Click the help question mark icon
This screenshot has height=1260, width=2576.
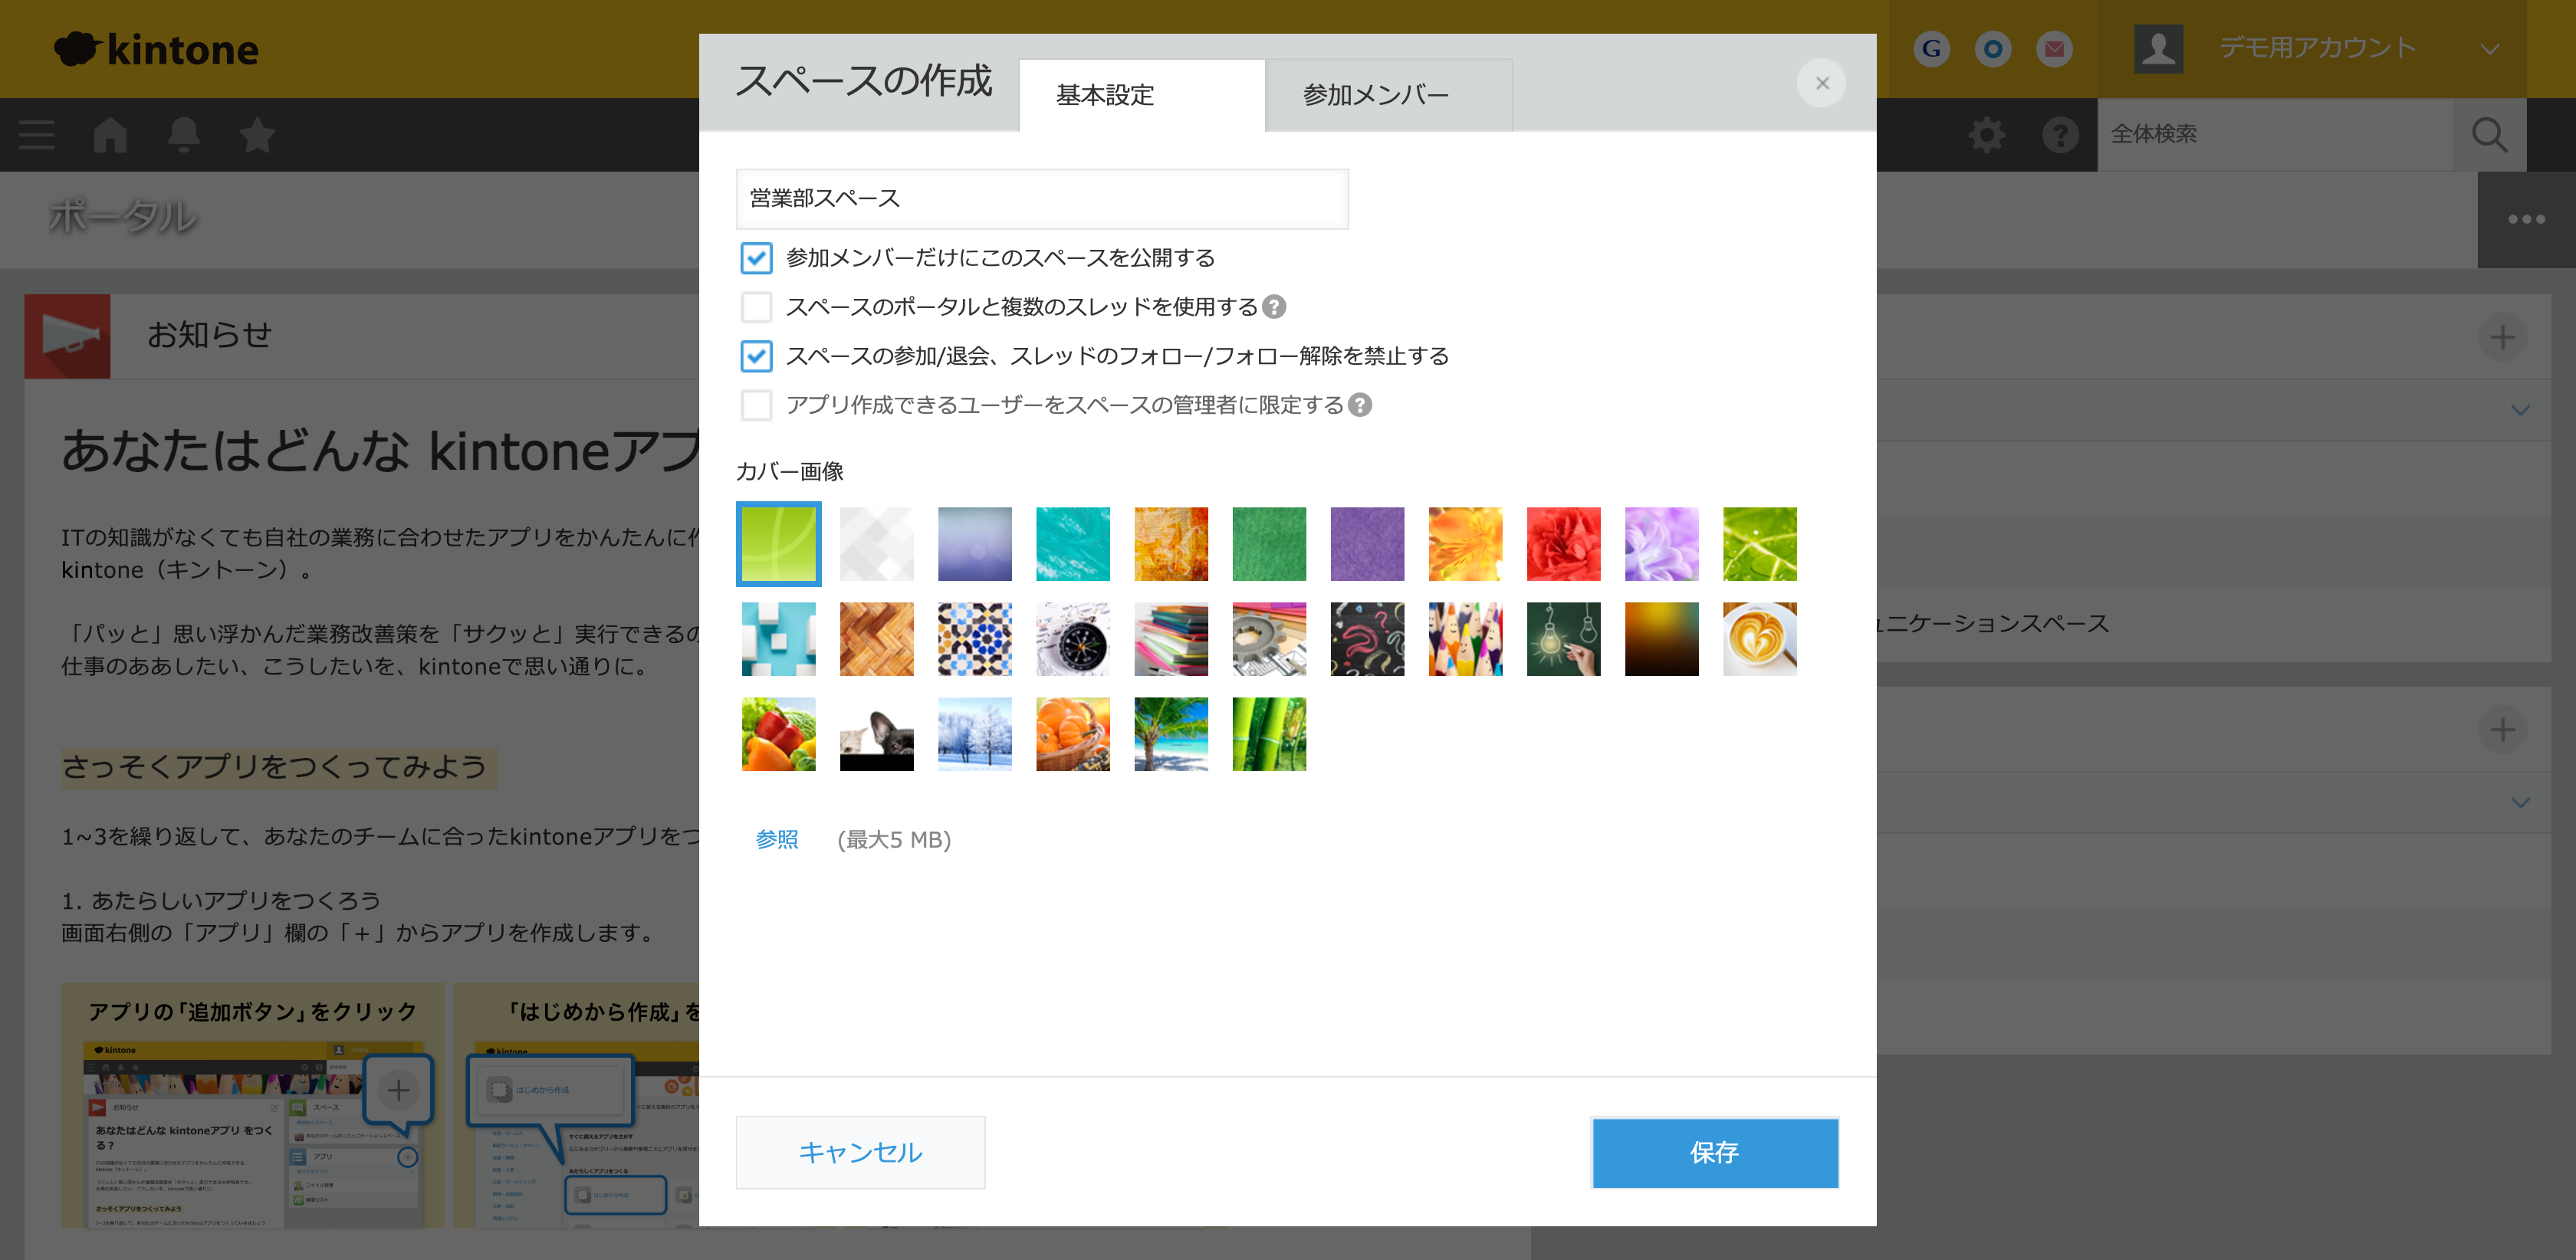point(2059,134)
